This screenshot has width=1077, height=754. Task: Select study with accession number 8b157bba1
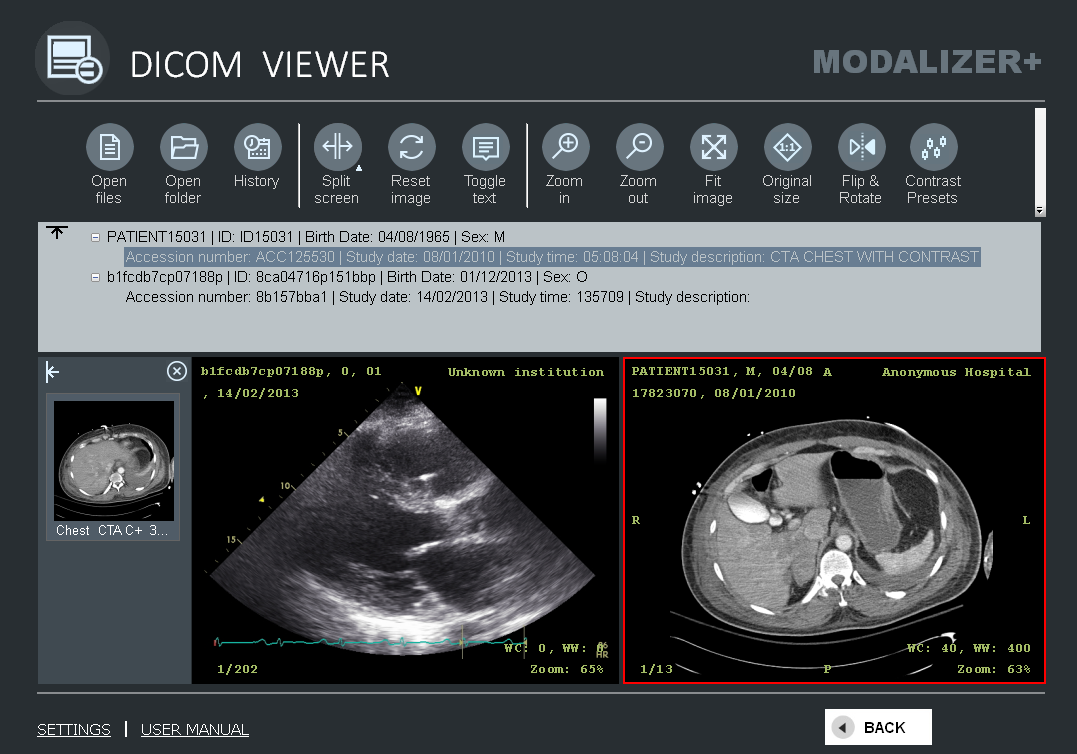tap(437, 297)
